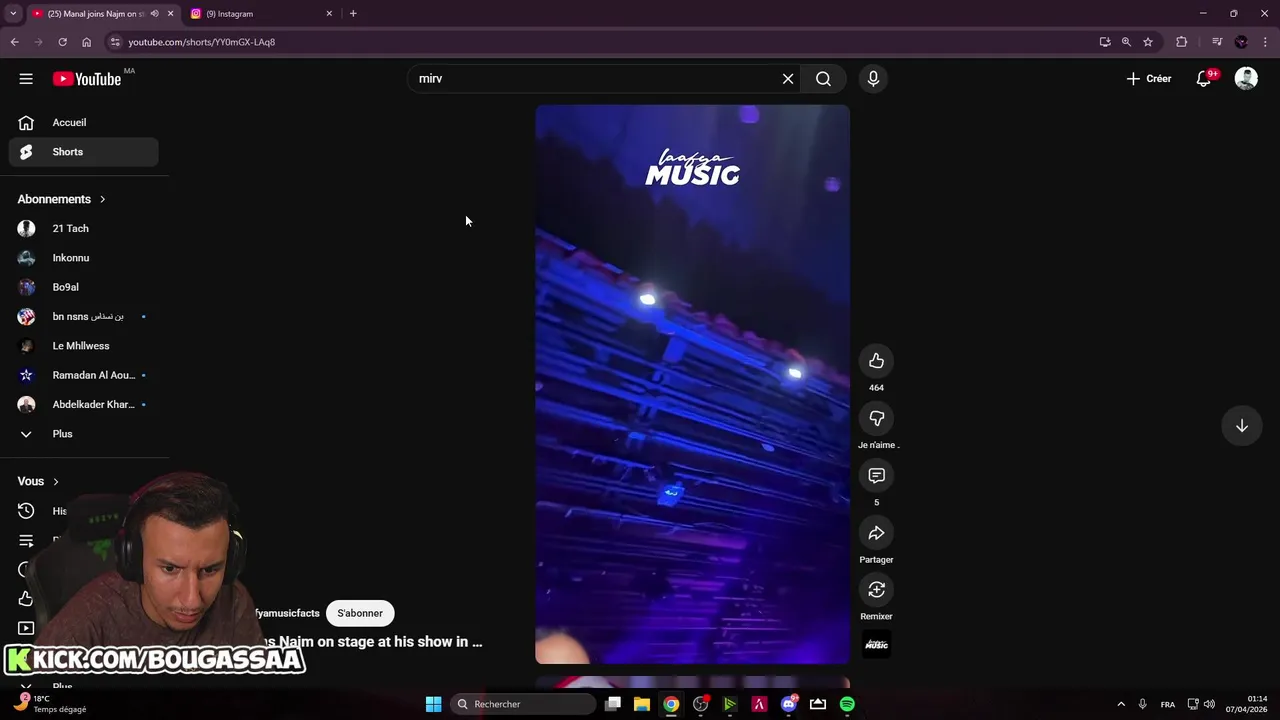Expand Abonnements section chevron

[102, 199]
